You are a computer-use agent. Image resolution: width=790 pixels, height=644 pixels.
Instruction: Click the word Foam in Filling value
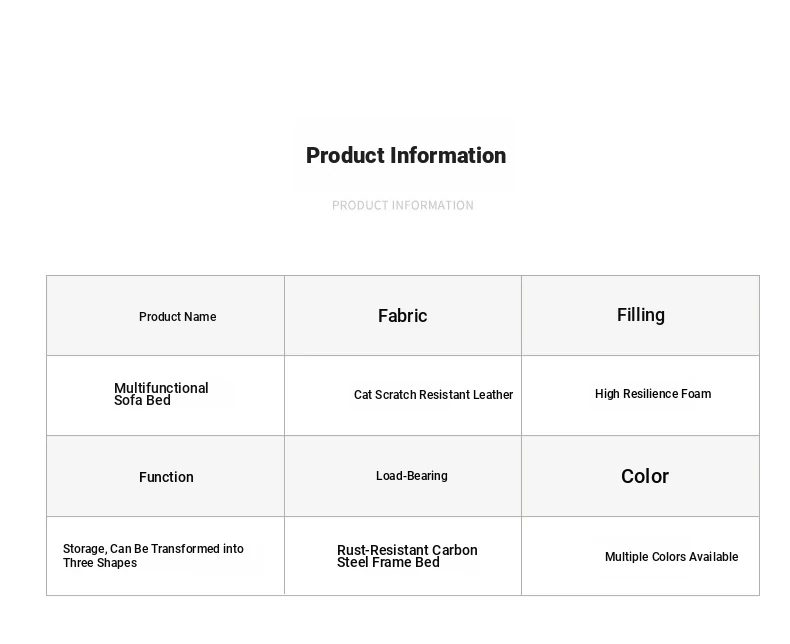point(696,394)
